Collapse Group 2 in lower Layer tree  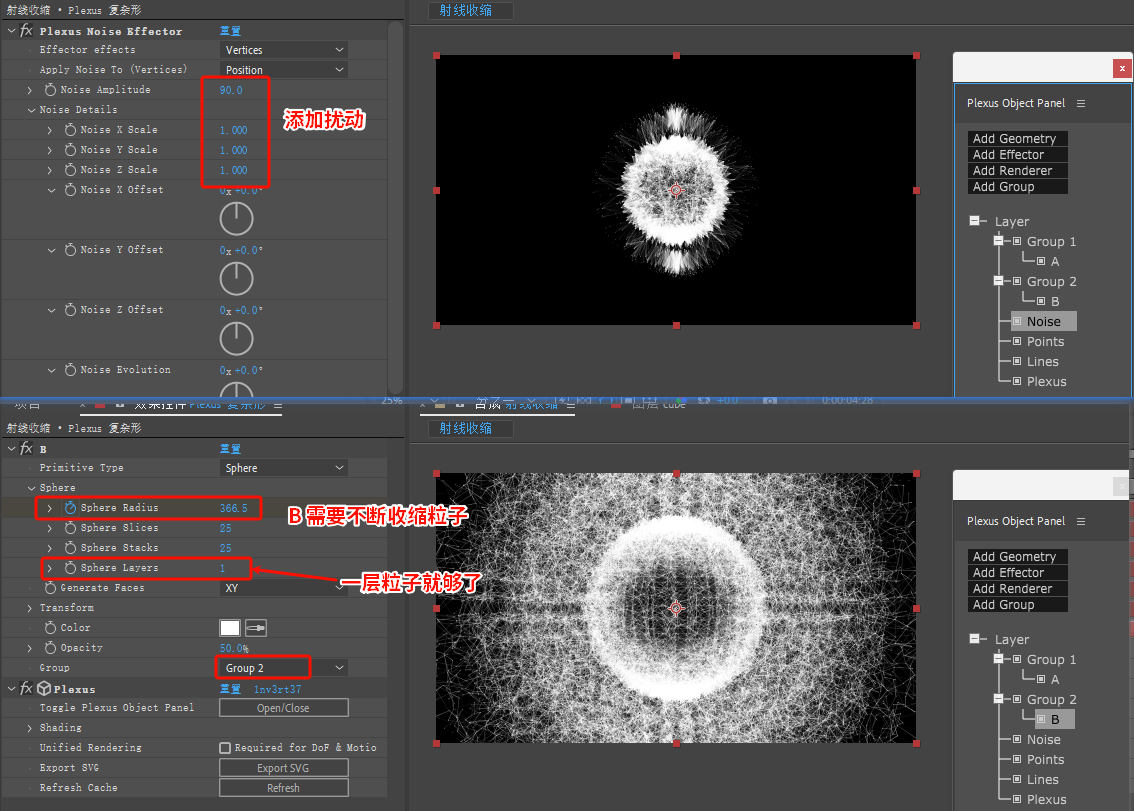tap(998, 699)
